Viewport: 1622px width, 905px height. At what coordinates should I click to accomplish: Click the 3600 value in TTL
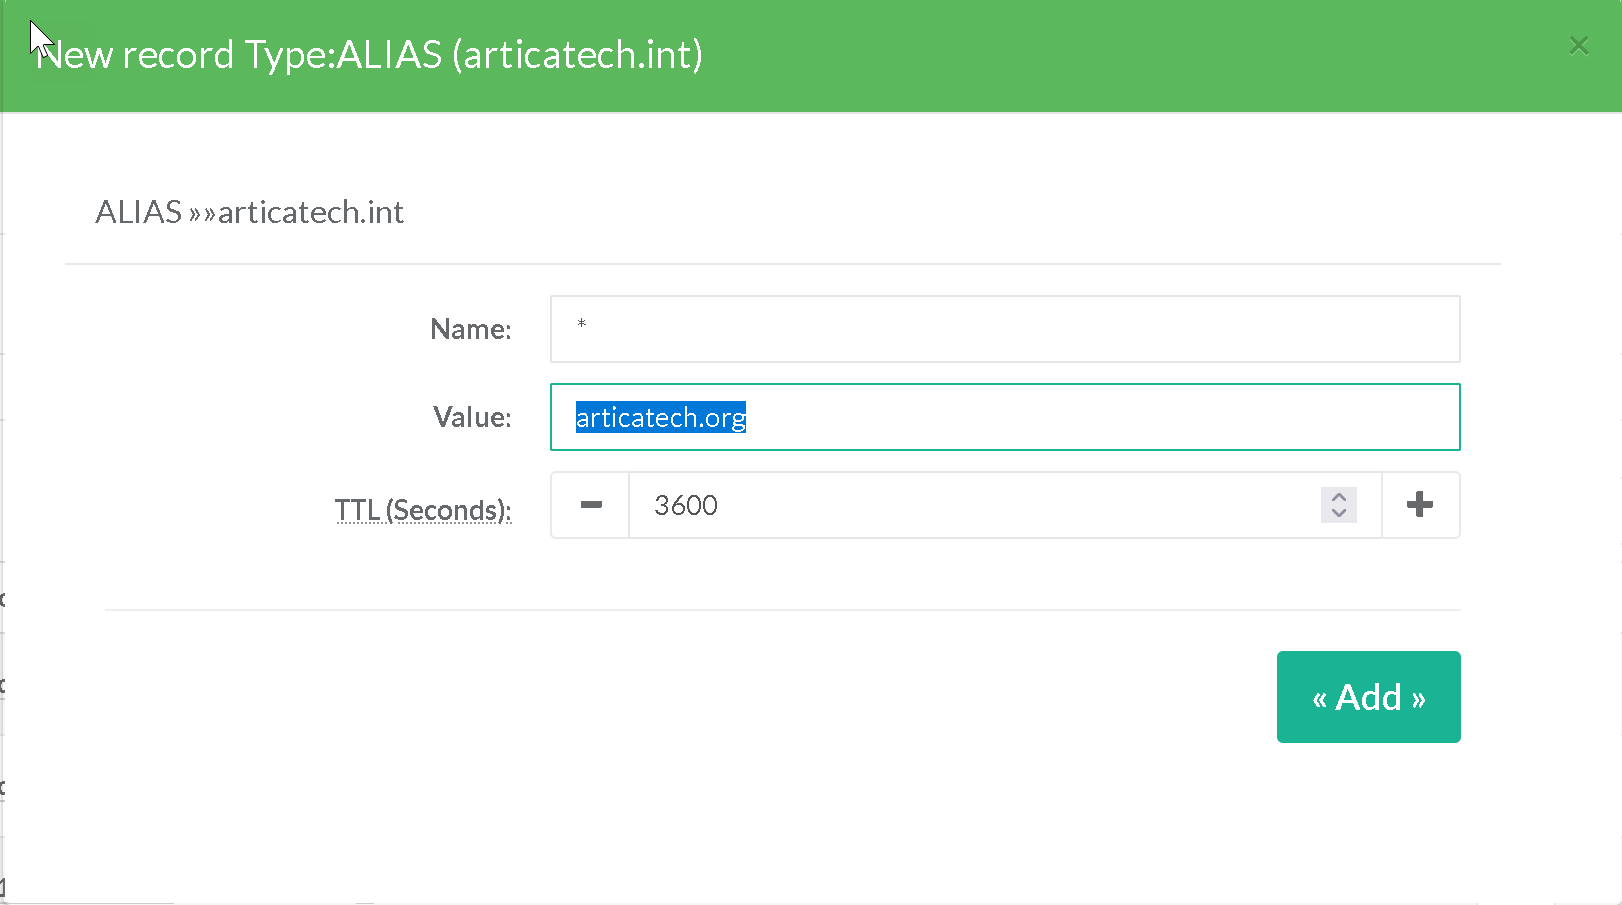click(x=686, y=505)
